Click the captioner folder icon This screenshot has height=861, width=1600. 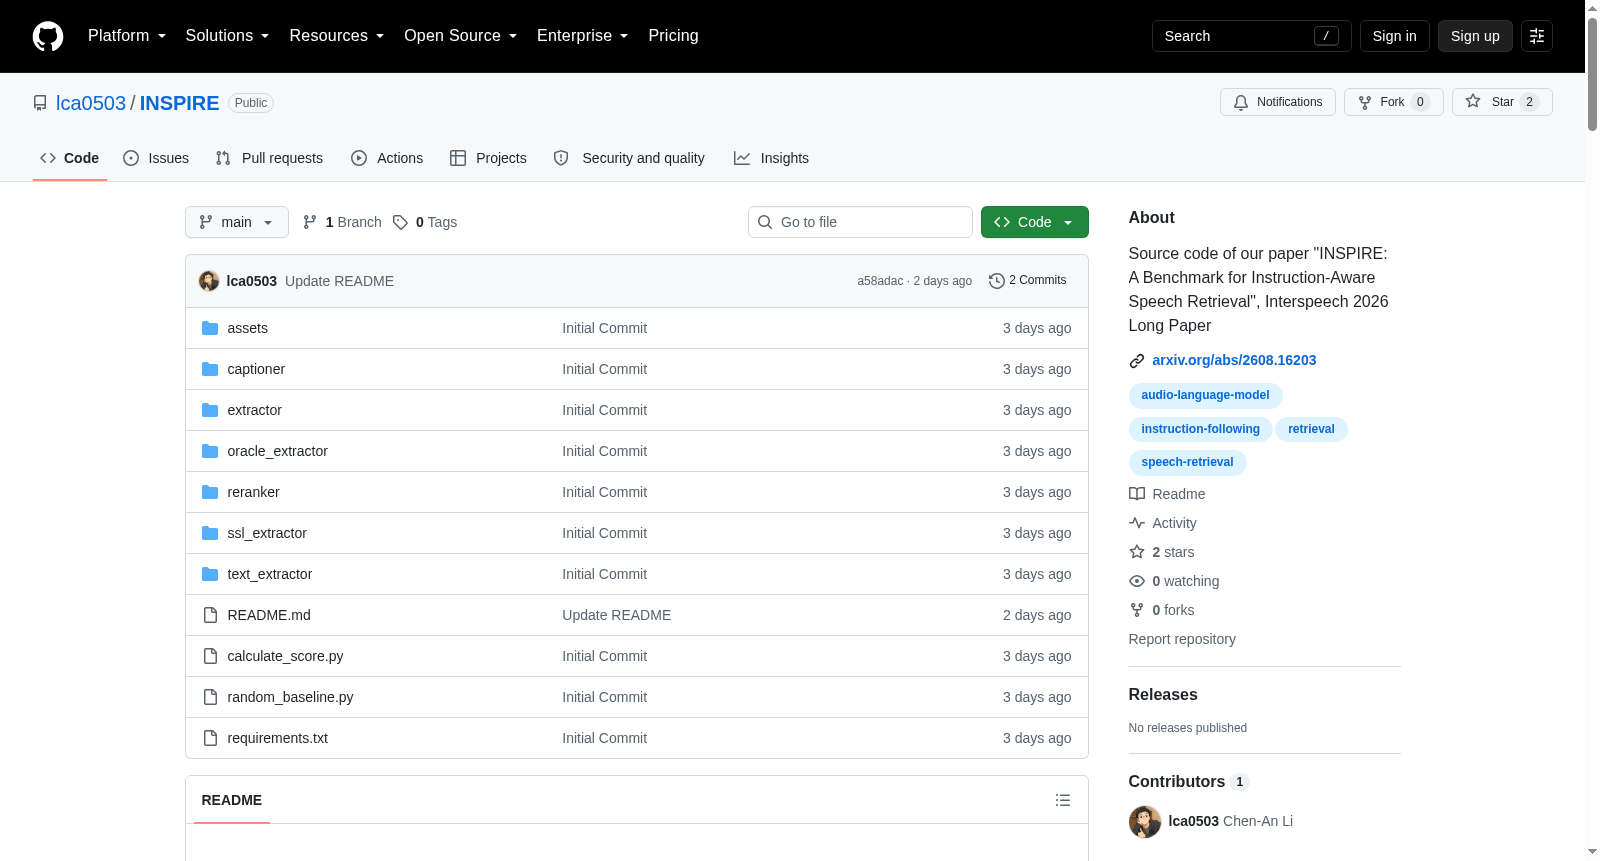(210, 369)
